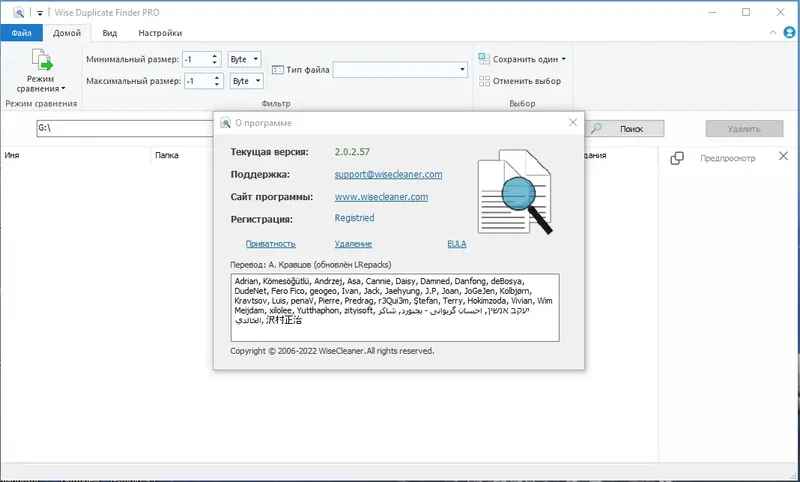Open the www.wisecleaner.com link
This screenshot has height=482, width=800.
pos(381,197)
